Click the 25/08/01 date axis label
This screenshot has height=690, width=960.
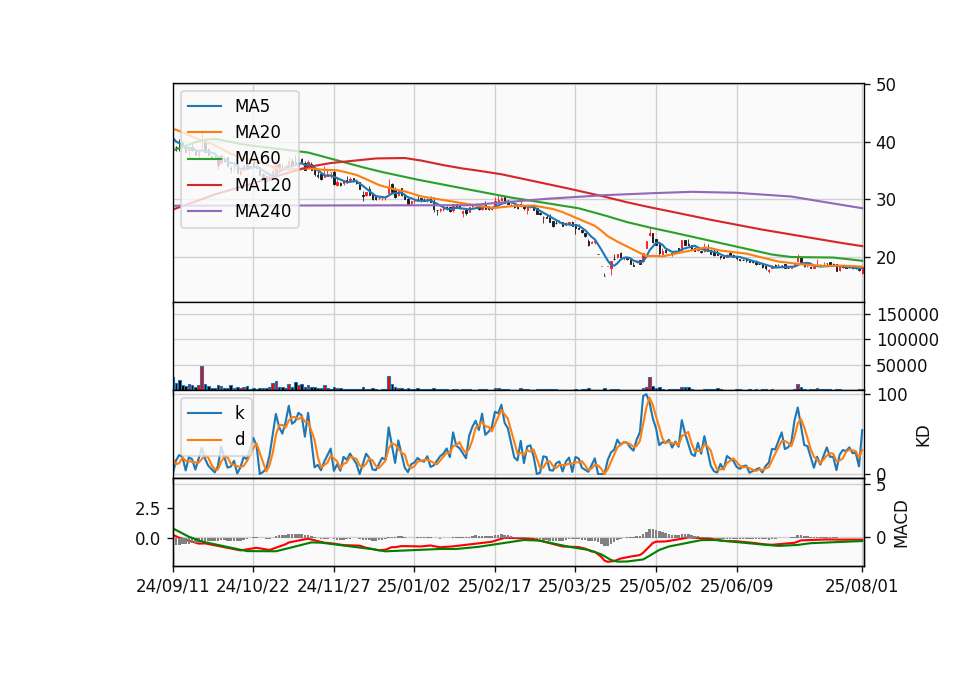861,586
